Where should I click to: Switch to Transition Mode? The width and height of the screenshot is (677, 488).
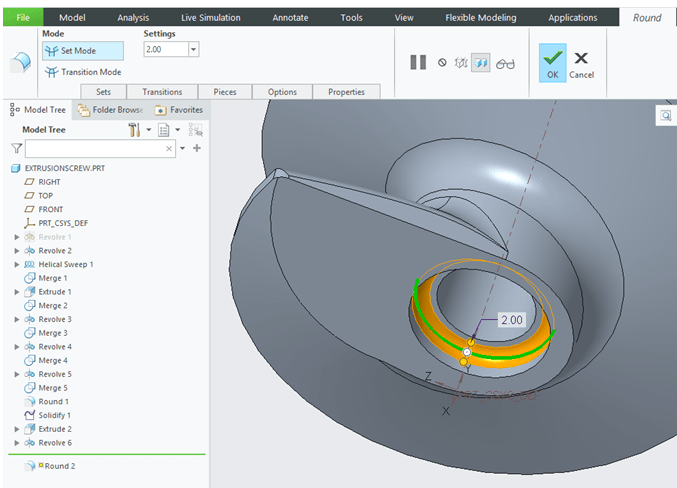pyautogui.click(x=84, y=72)
